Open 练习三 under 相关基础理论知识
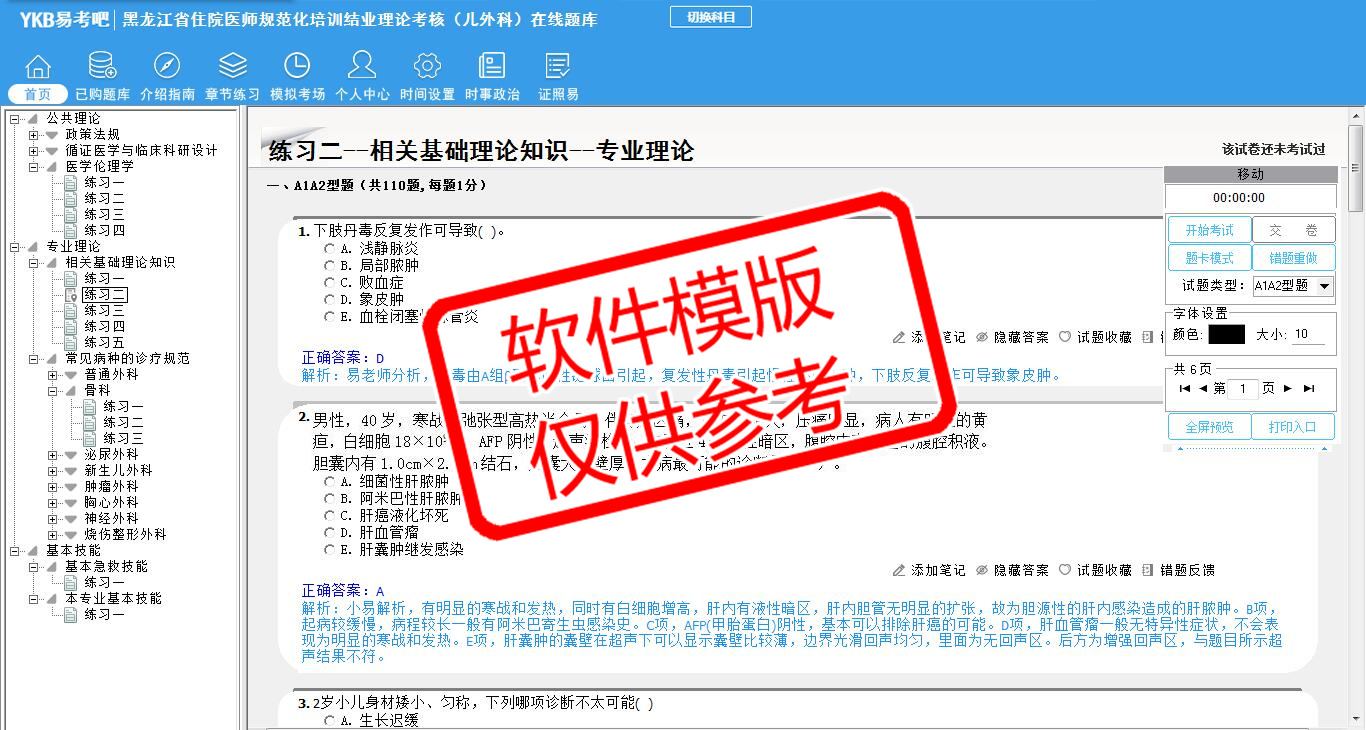 coord(104,310)
